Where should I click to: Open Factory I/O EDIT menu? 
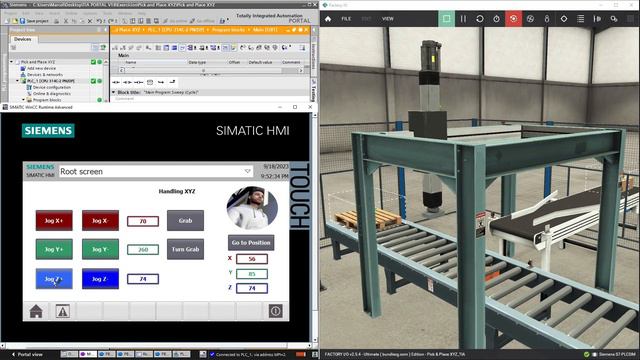tap(367, 19)
